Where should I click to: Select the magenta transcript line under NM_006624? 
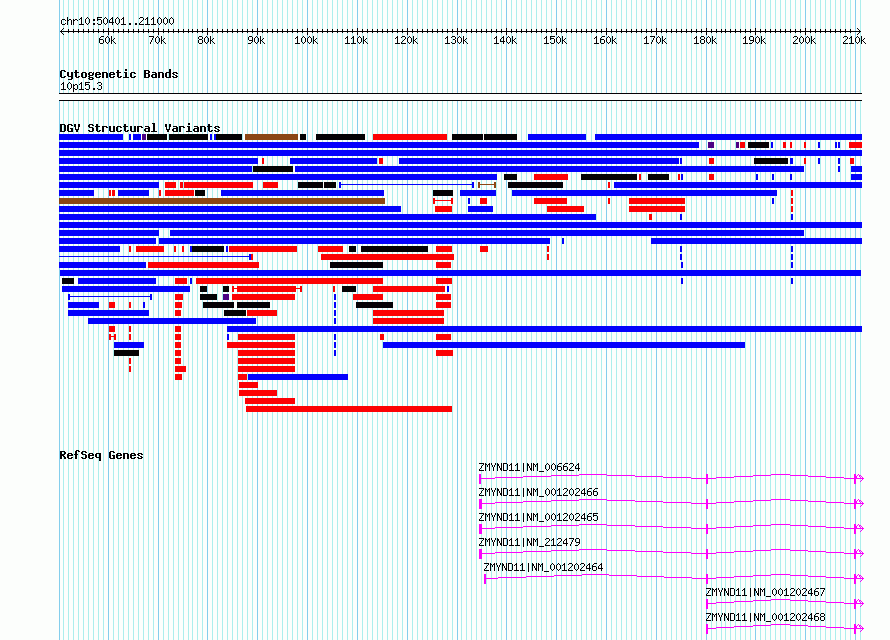pos(671,478)
